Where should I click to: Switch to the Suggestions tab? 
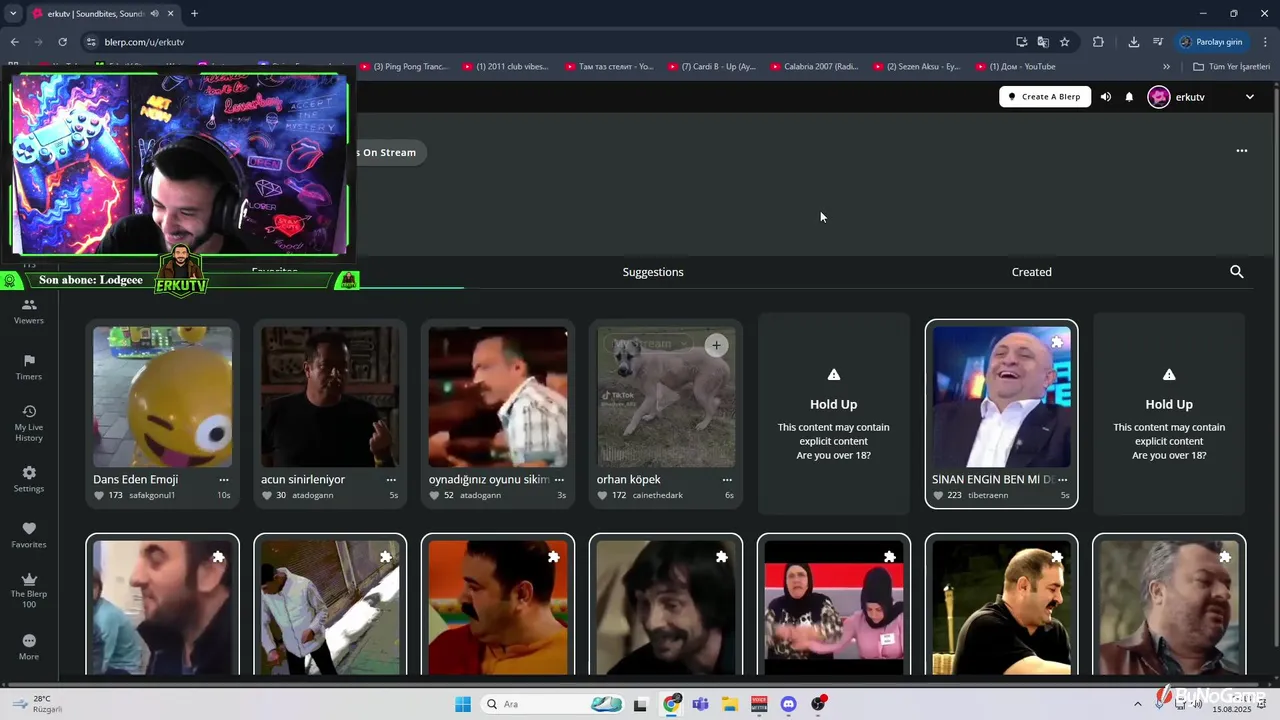coord(653,272)
